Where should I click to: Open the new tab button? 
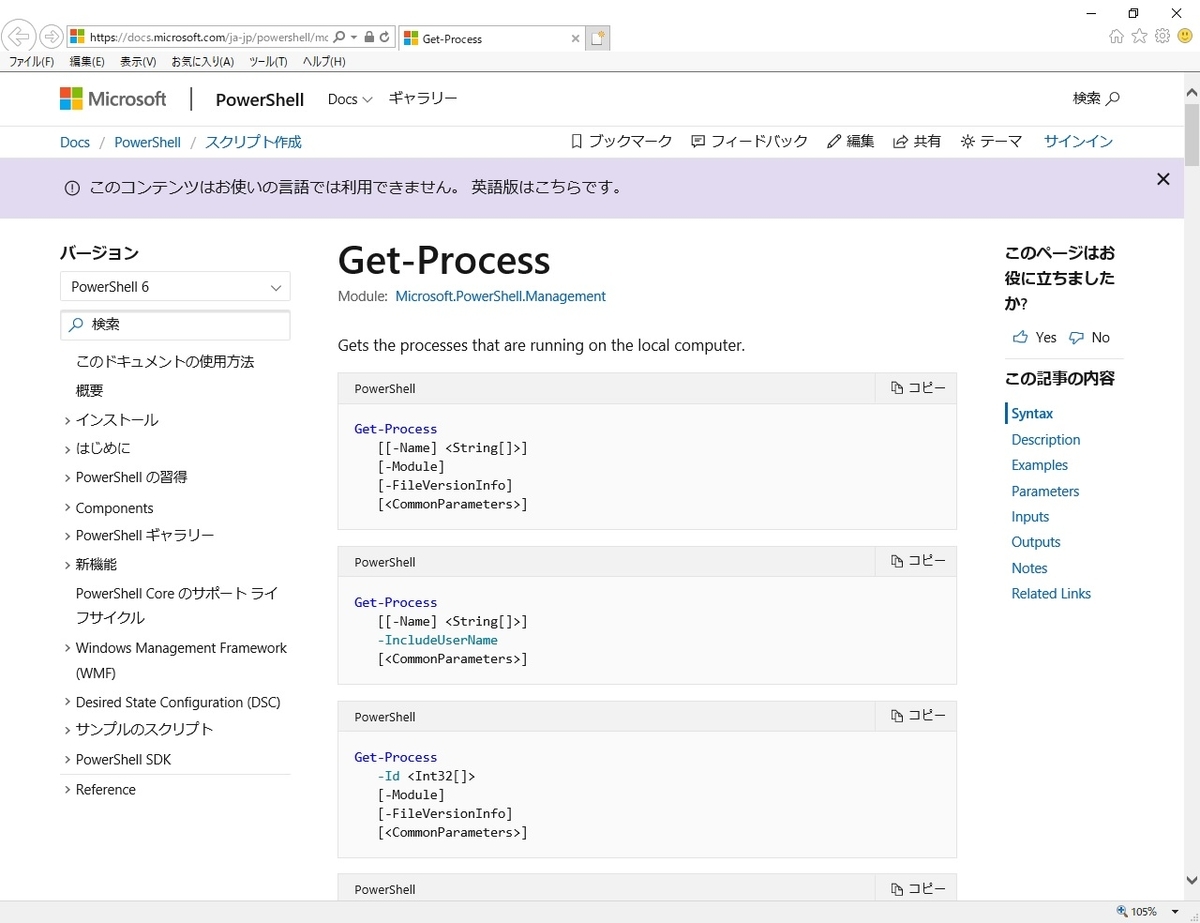point(597,39)
